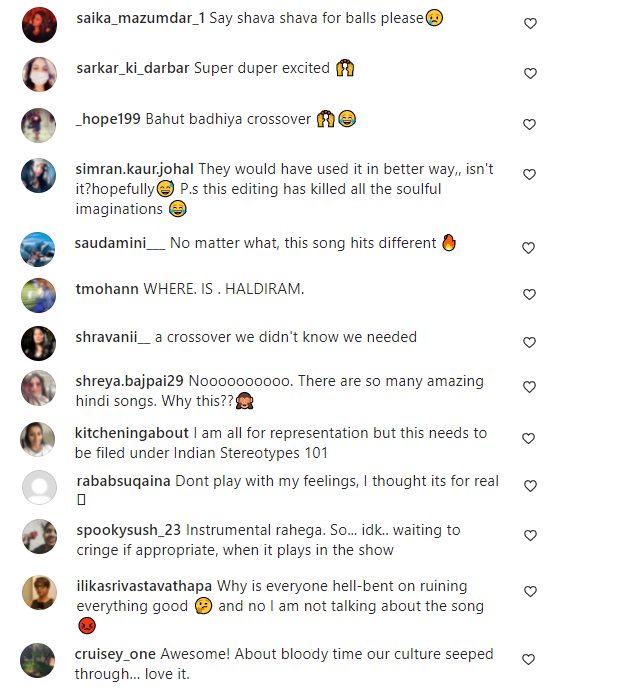Like cruisey_one's Awesome comment
640x691 pixels.
(x=531, y=659)
